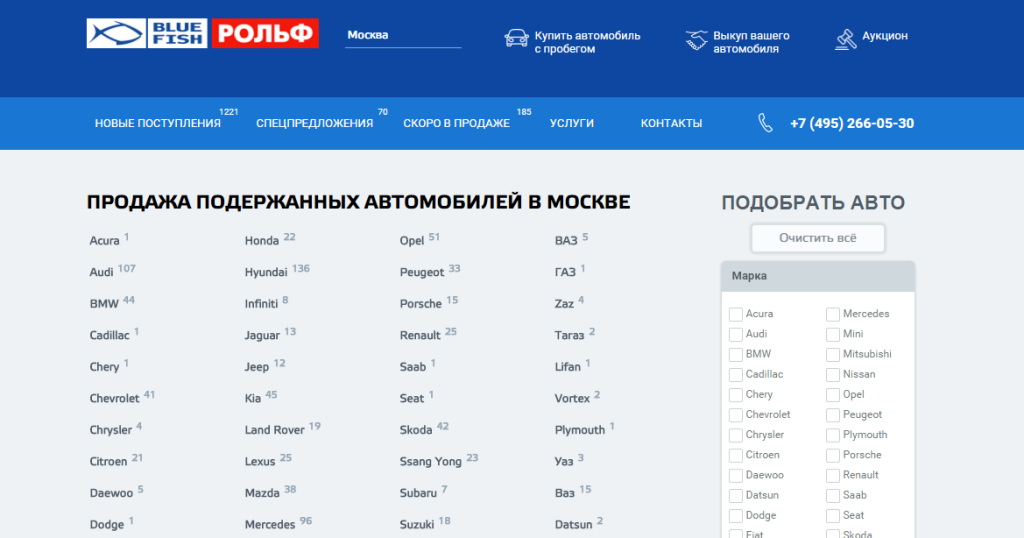This screenshot has width=1024, height=538.
Task: Open Porsche 15 brand link in list
Action: 429,303
